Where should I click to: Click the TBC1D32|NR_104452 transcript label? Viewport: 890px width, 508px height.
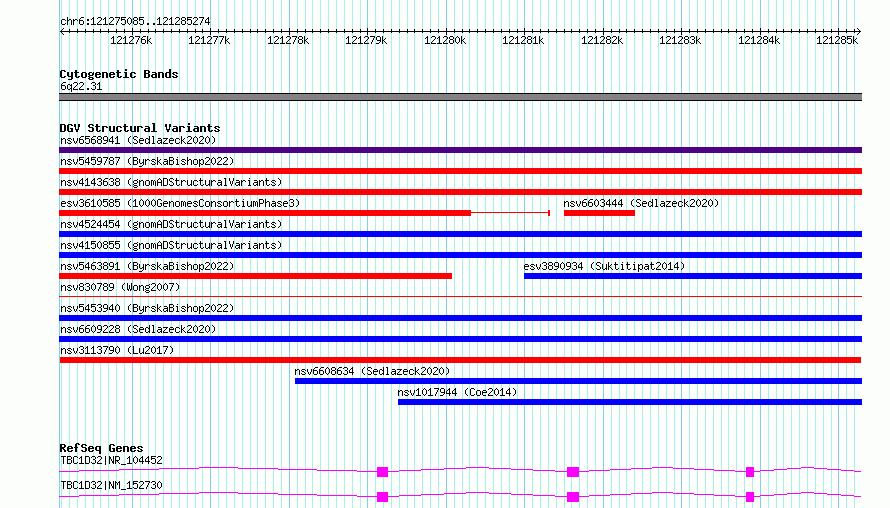[x=111, y=460]
